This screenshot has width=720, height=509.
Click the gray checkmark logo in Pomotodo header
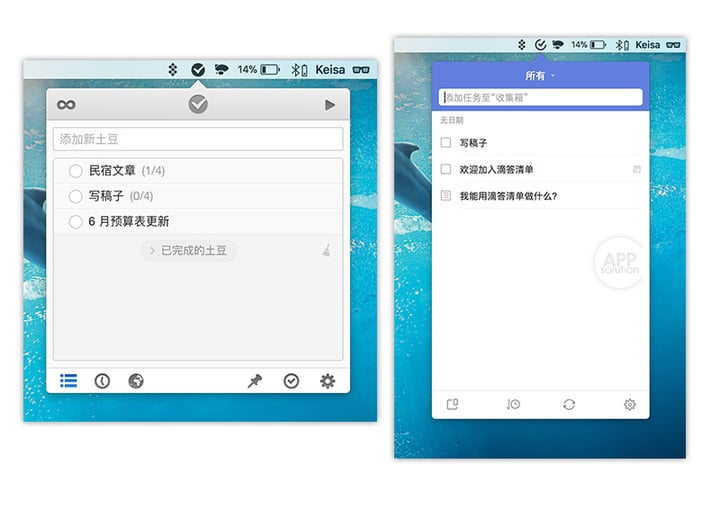tap(198, 104)
